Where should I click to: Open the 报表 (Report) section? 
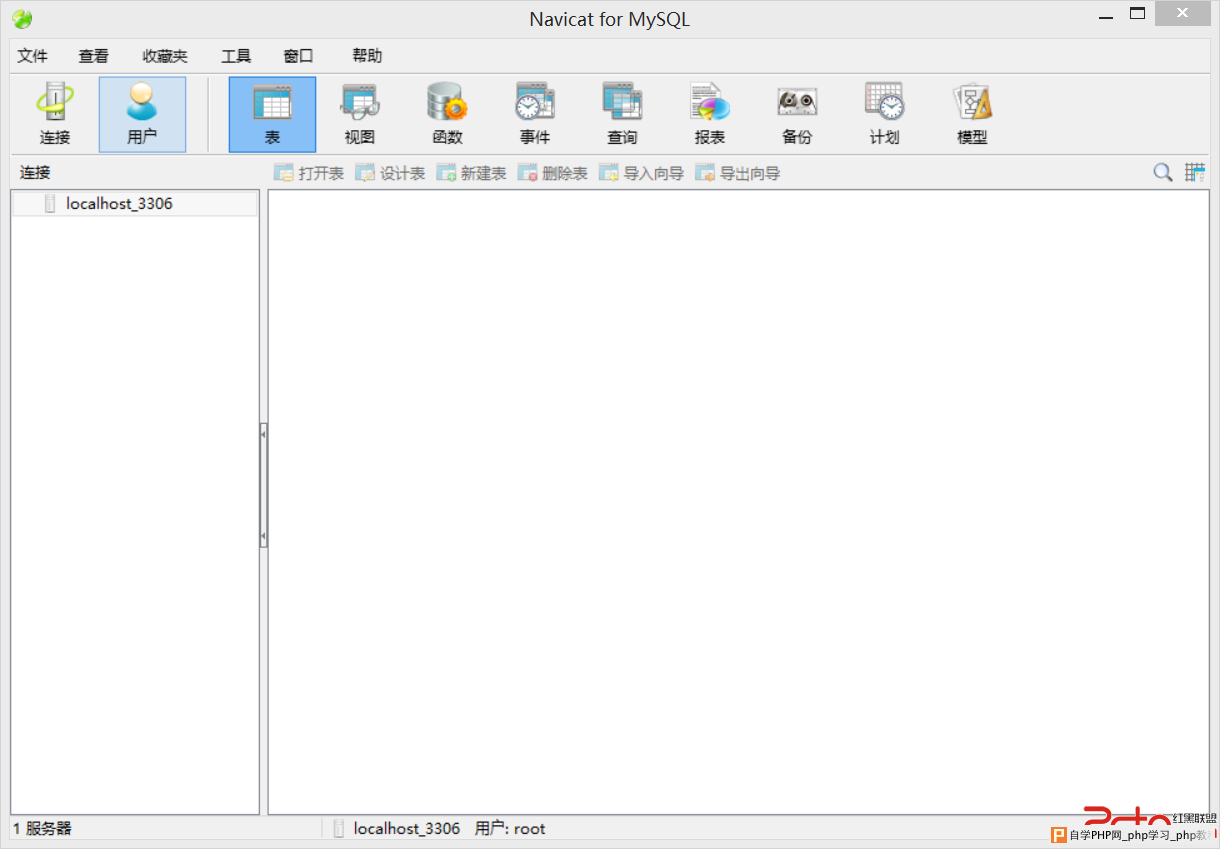coord(710,114)
